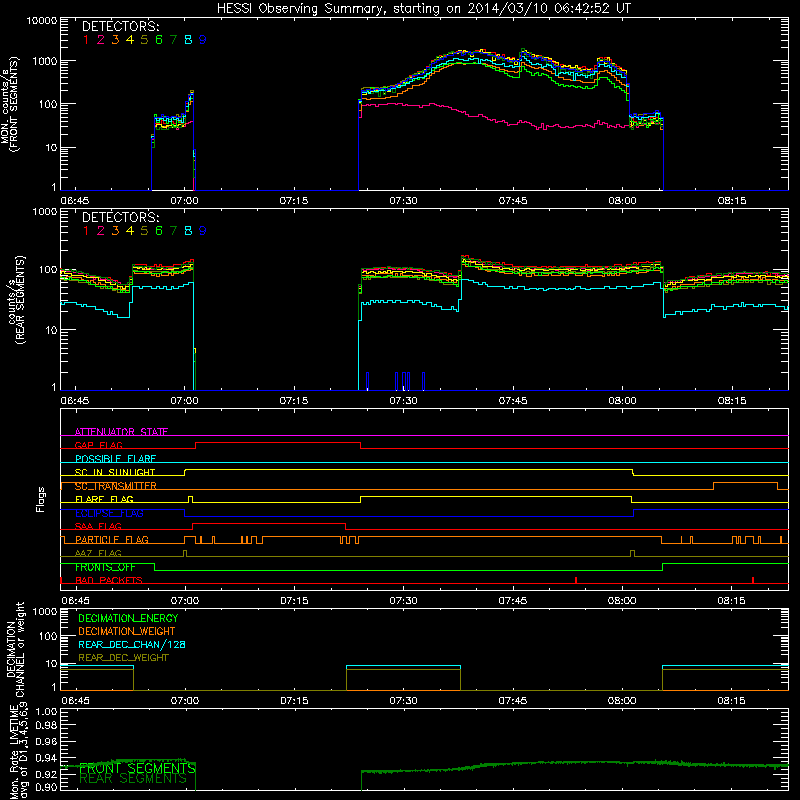Click the DECIMATION_WEIGHT legend entry
Screen dimensions: 800x800
click(127, 631)
